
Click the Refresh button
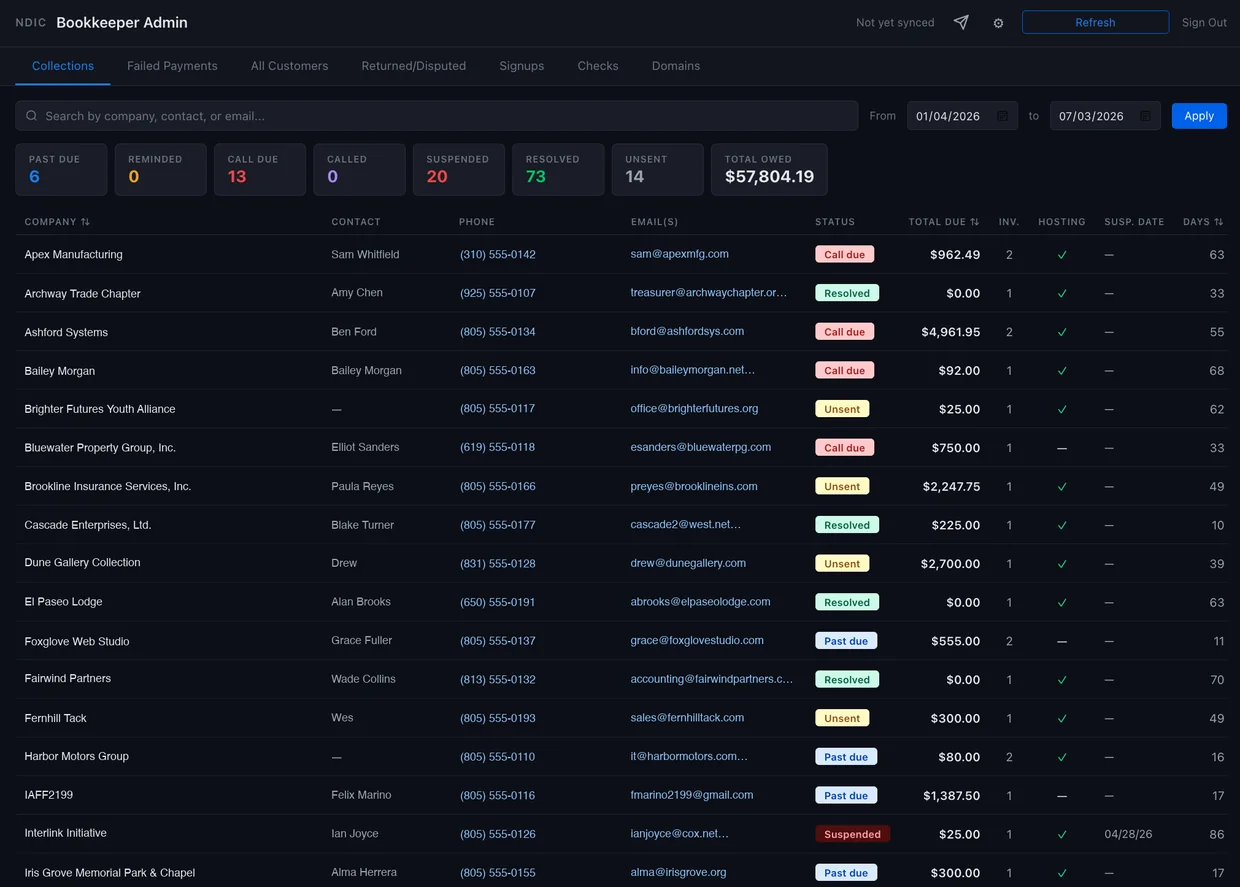click(1095, 22)
